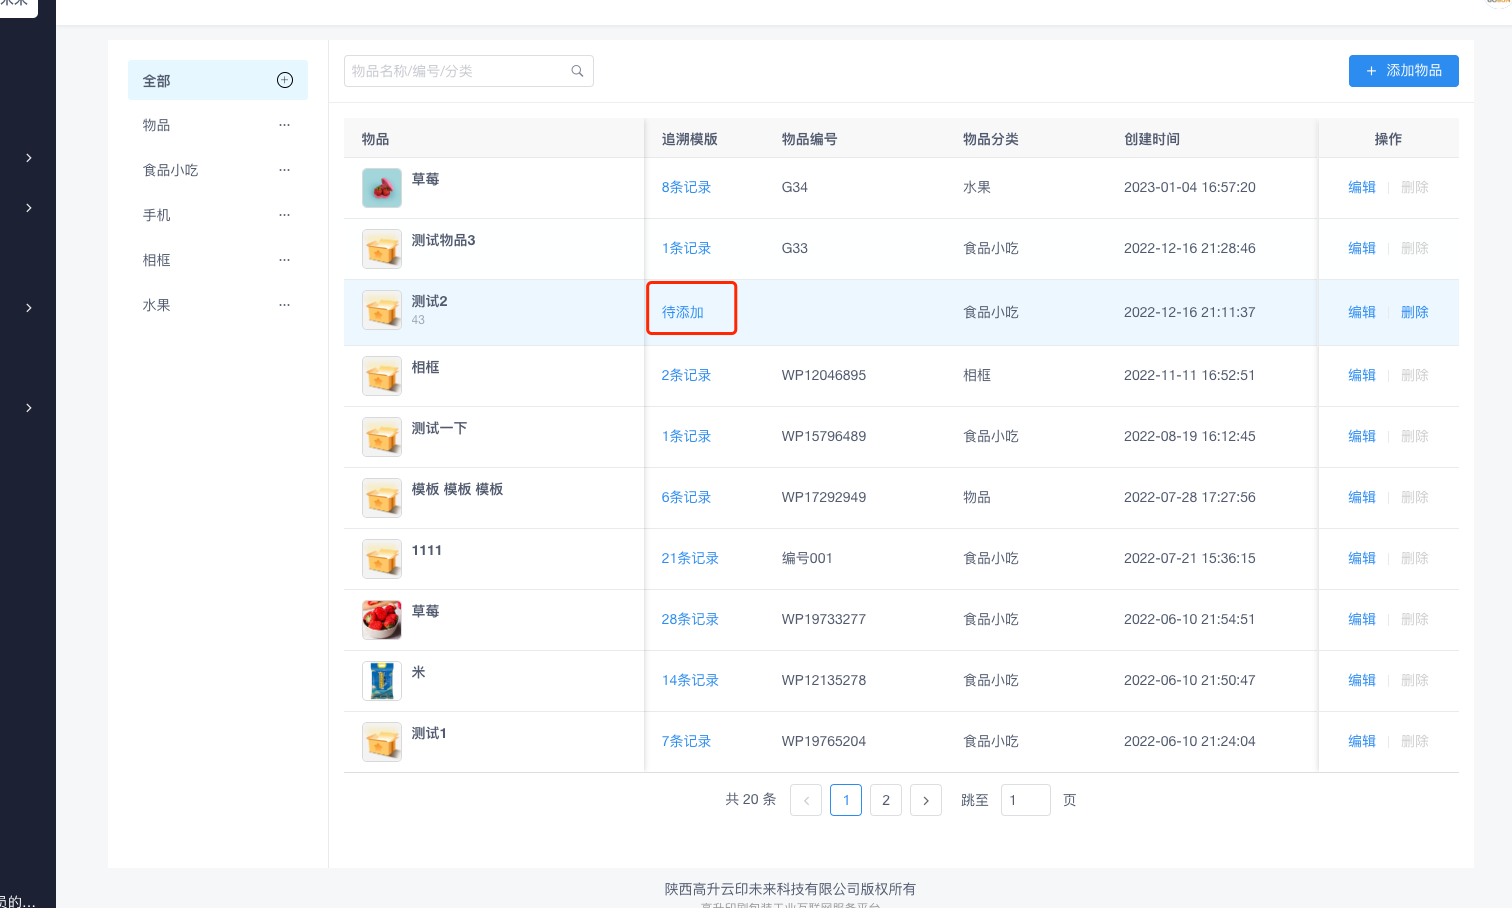This screenshot has width=1512, height=908.
Task: Click the 添加物品 button
Action: click(1404, 71)
